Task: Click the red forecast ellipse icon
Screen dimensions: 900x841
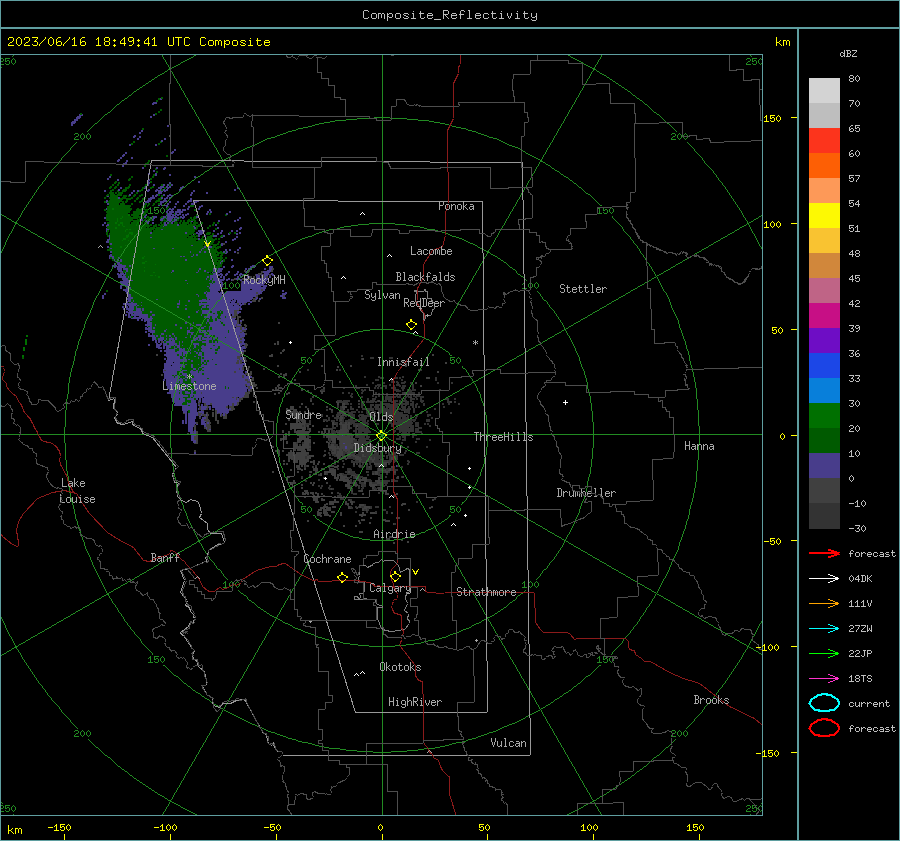Action: 824,728
